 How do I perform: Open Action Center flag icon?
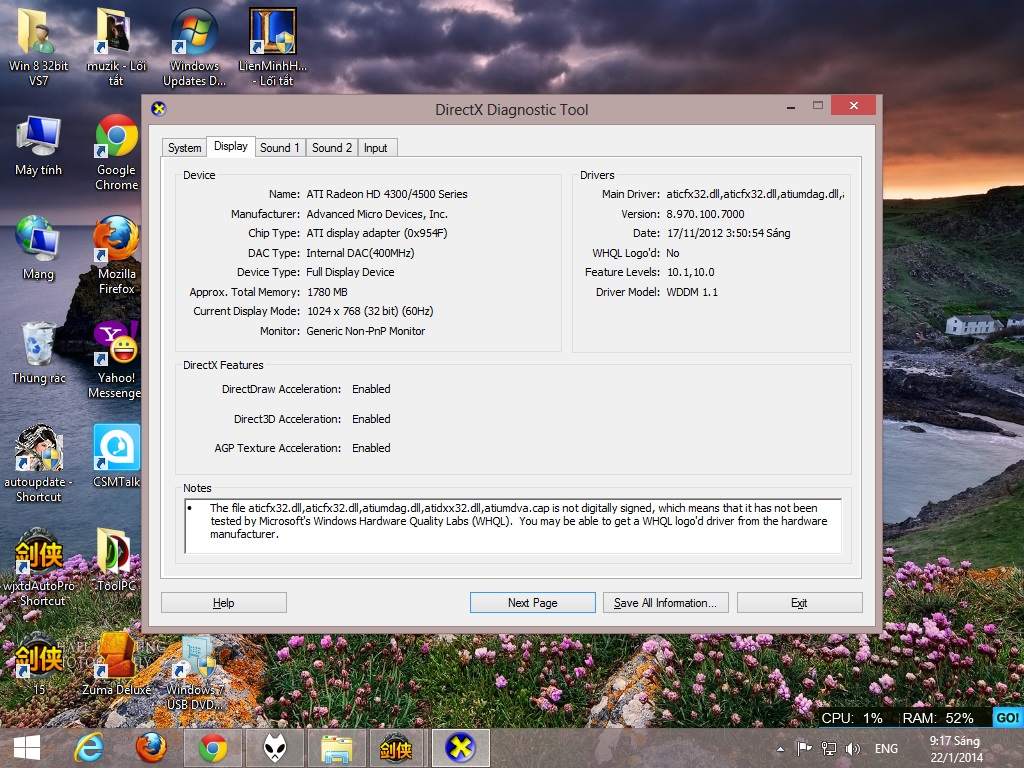tap(804, 748)
